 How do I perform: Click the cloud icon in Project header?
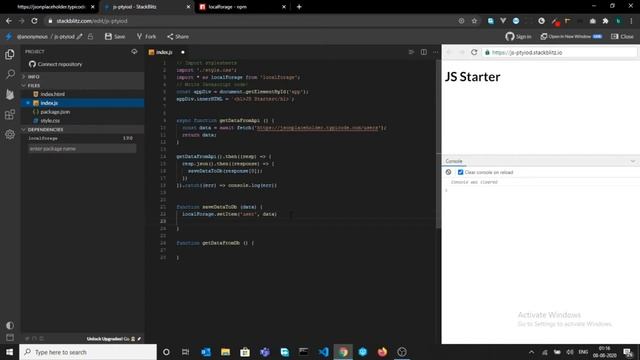pos(134,51)
